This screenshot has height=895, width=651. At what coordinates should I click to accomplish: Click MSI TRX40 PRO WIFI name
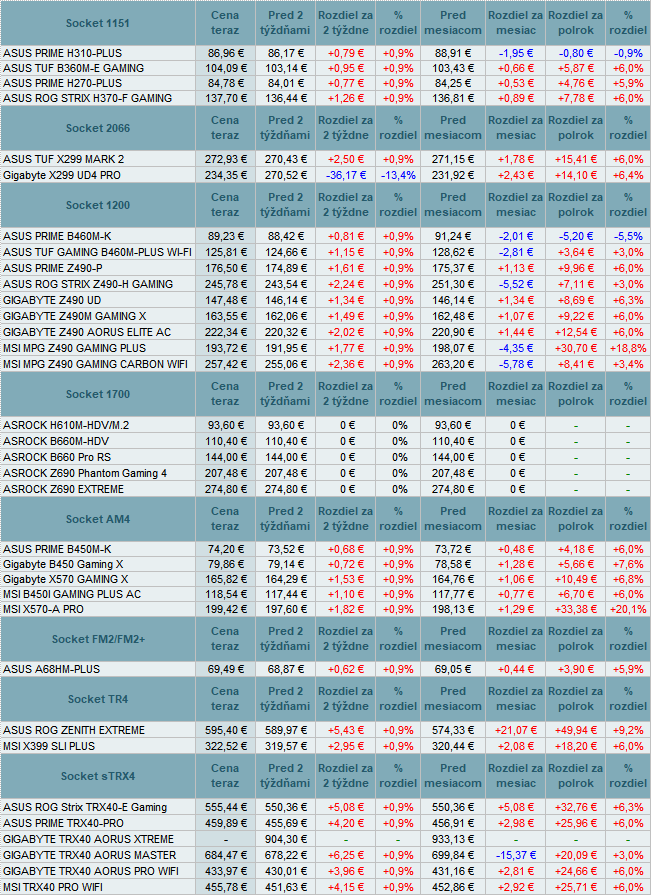53,887
